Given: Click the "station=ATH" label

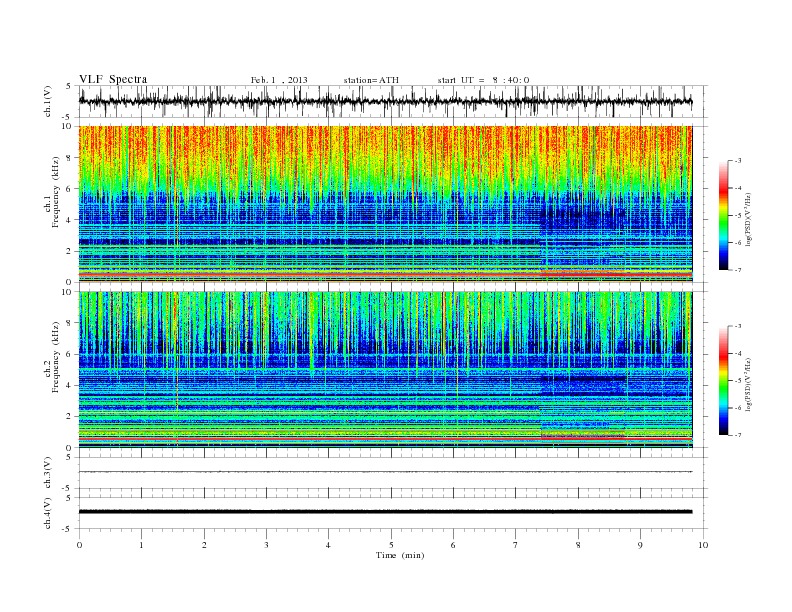Looking at the screenshot, I should (371, 80).
